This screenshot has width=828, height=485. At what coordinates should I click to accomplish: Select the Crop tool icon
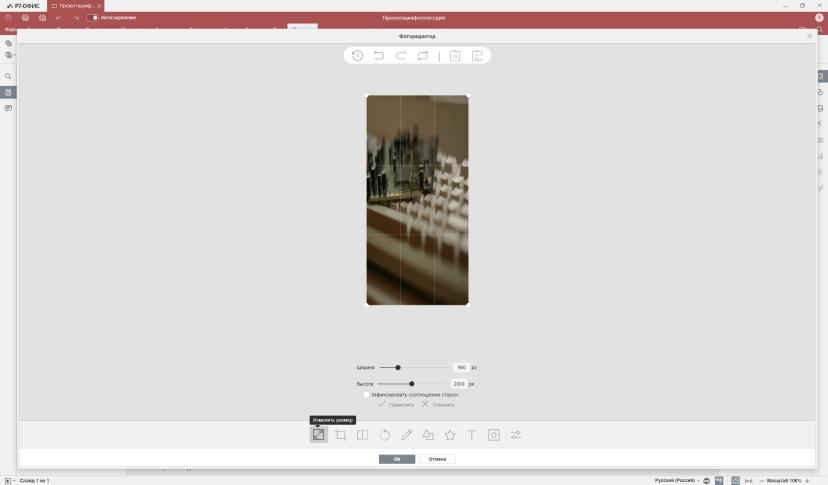(341, 435)
